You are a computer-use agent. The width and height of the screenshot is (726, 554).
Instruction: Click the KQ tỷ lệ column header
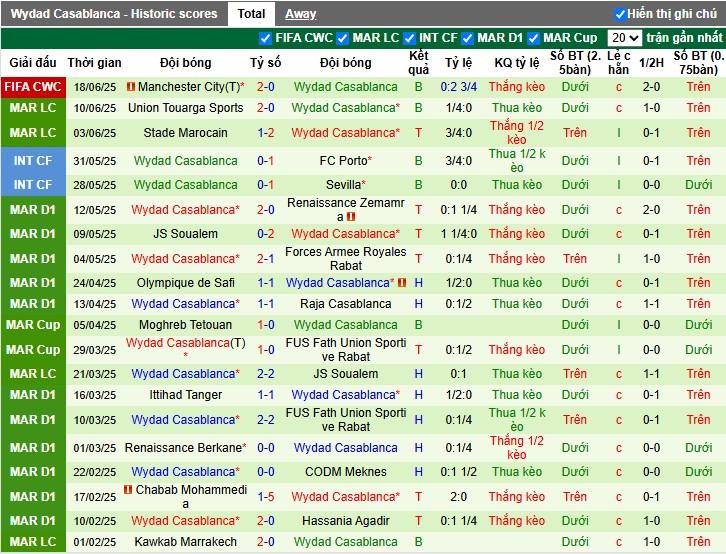pos(517,63)
